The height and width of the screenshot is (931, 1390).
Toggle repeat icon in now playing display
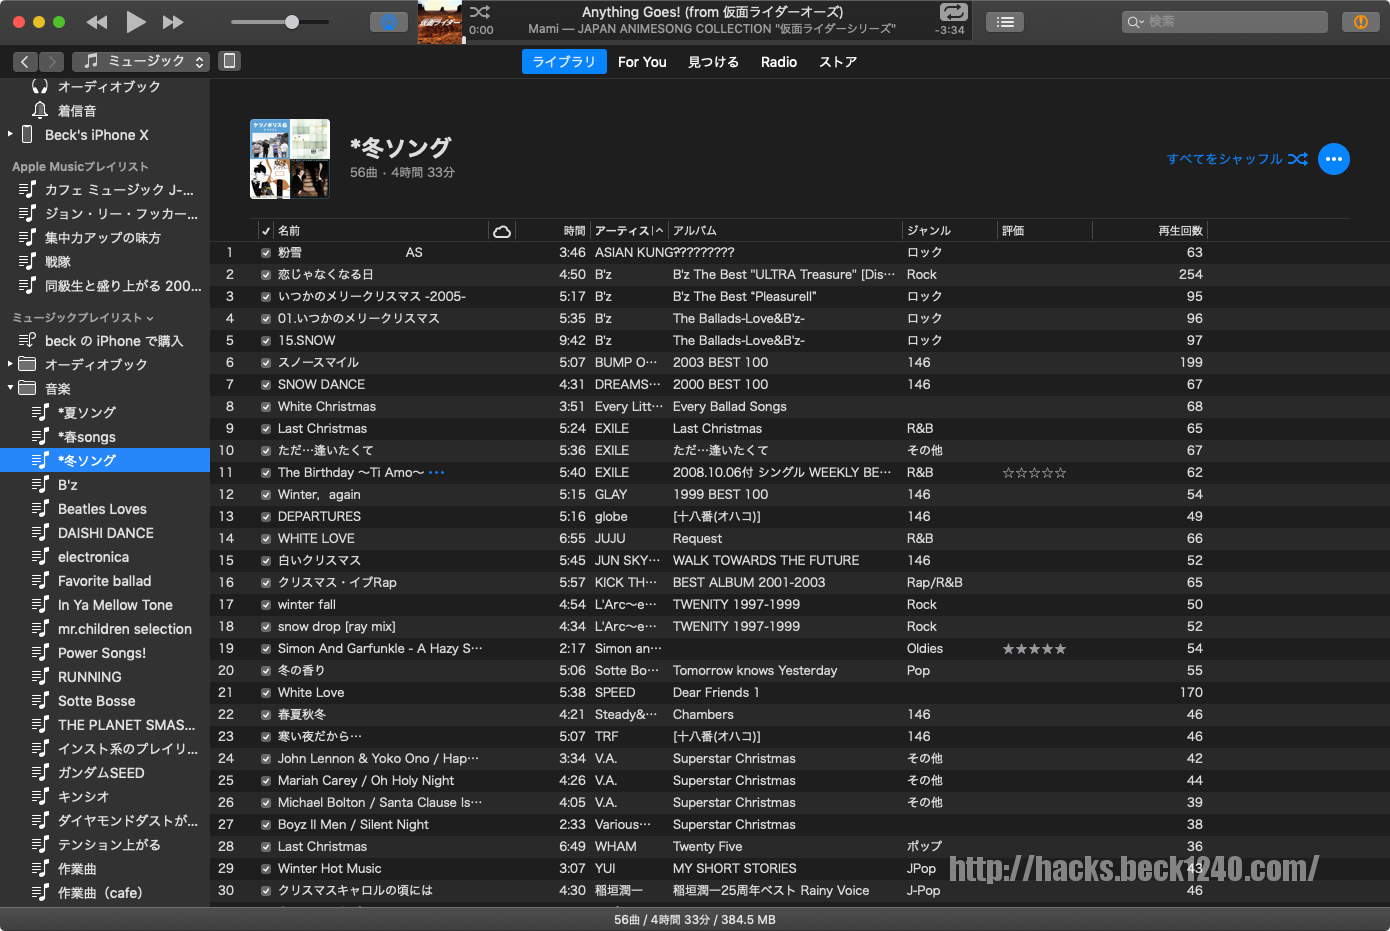pos(954,12)
